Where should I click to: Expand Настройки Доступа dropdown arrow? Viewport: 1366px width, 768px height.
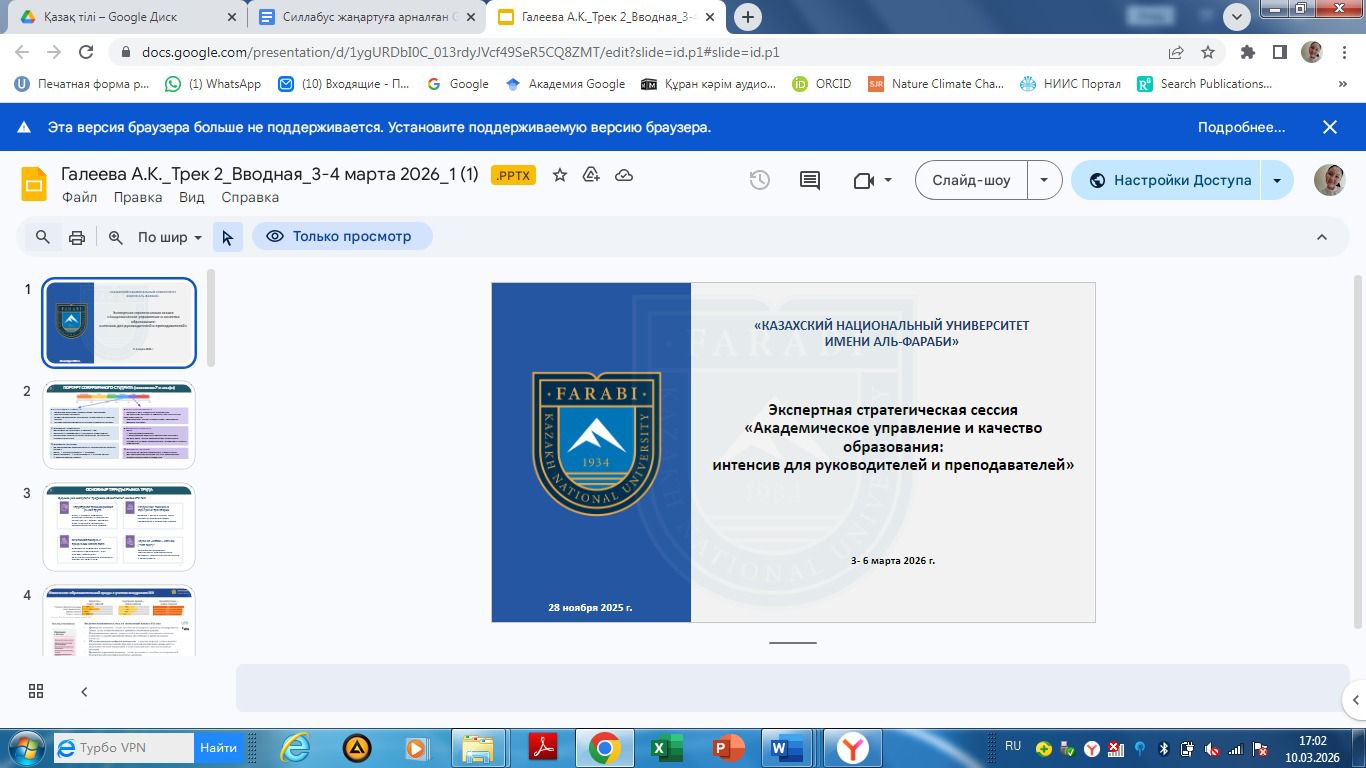pyautogui.click(x=1277, y=180)
